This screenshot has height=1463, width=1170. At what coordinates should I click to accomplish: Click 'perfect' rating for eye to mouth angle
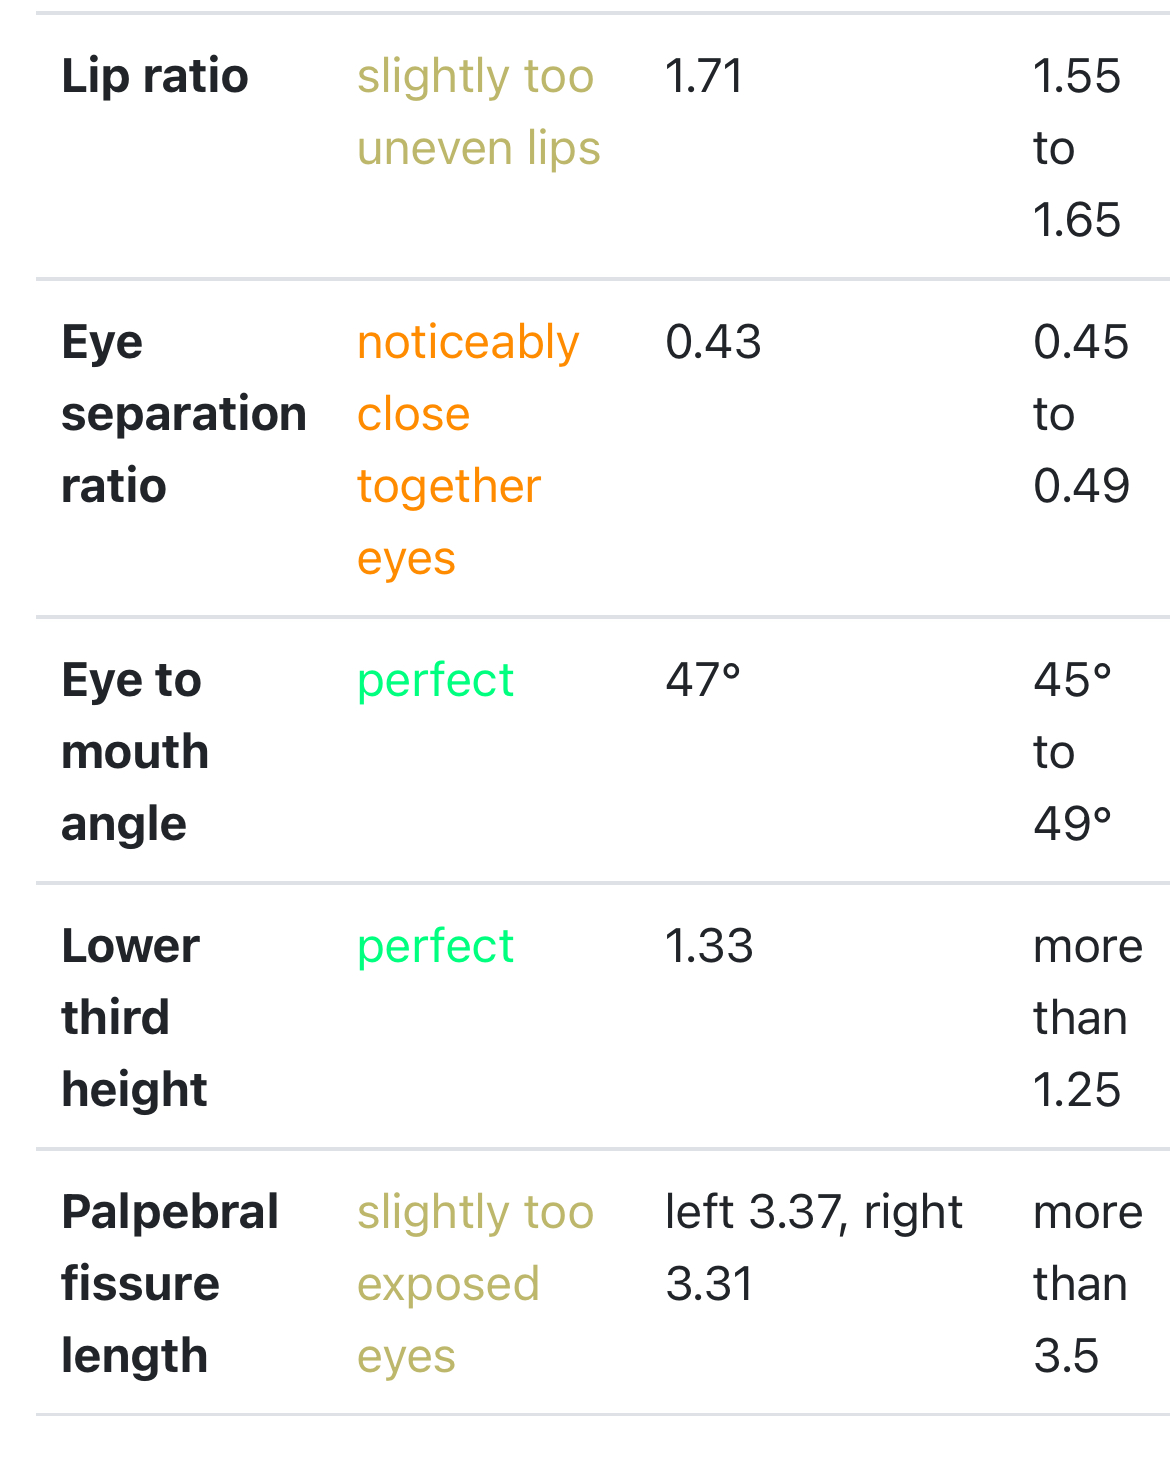(x=435, y=681)
